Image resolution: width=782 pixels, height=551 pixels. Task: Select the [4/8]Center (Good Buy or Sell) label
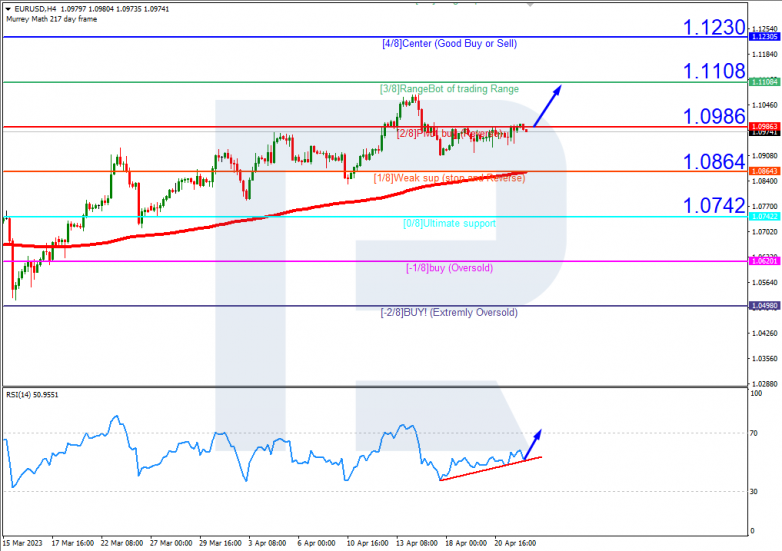coord(449,43)
